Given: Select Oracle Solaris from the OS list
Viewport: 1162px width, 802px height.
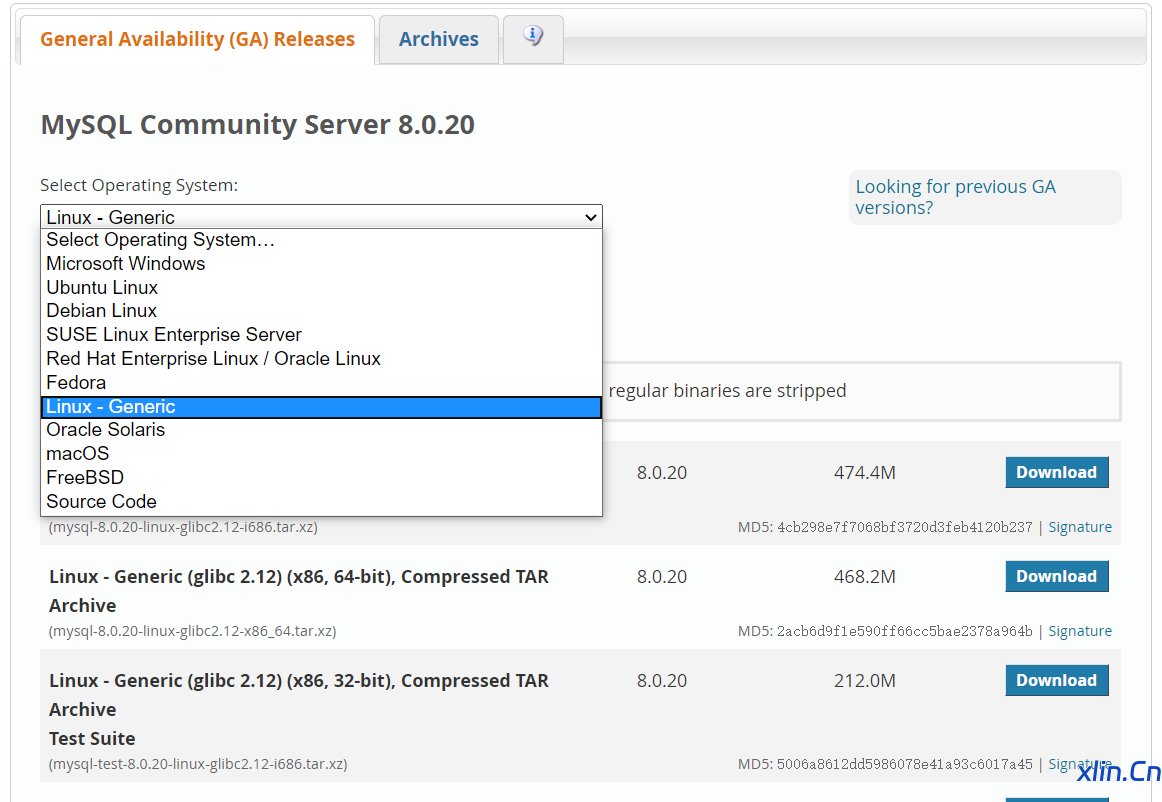Looking at the screenshot, I should pyautogui.click(x=322, y=430).
